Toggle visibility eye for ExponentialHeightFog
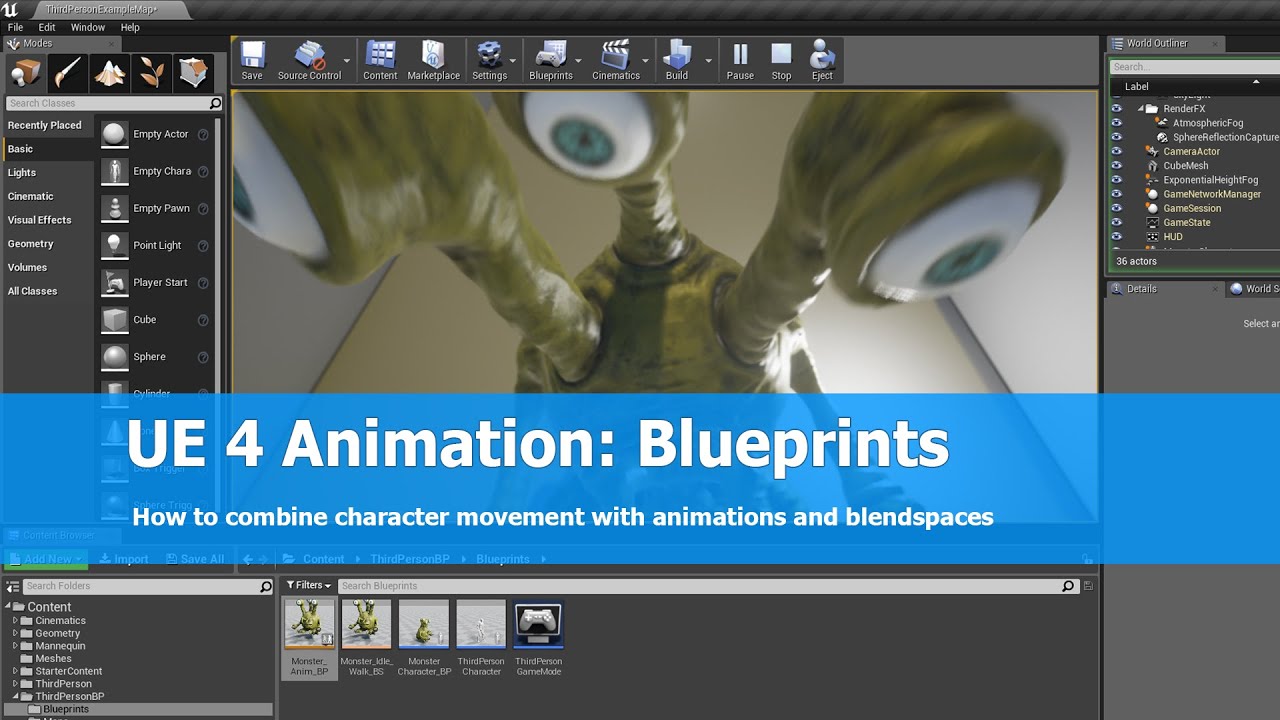The image size is (1280, 720). click(1117, 180)
